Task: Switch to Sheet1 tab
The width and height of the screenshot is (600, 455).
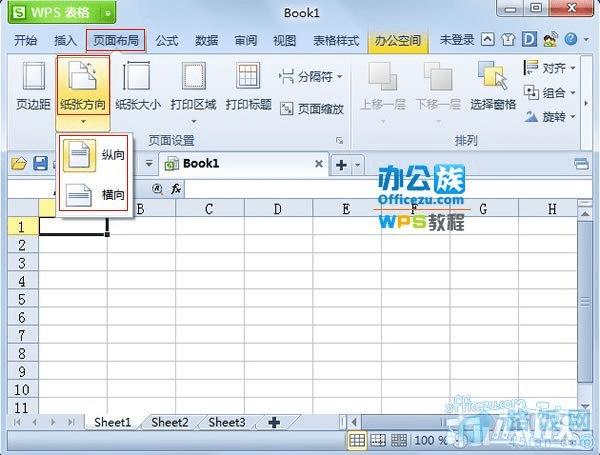Action: (x=112, y=422)
